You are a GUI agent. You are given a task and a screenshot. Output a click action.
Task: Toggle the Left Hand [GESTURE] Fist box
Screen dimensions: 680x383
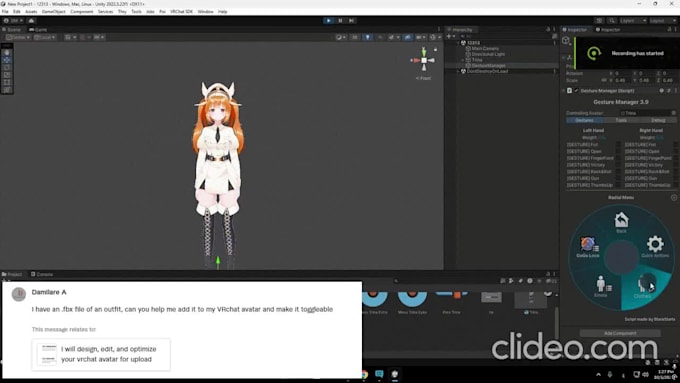618,144
